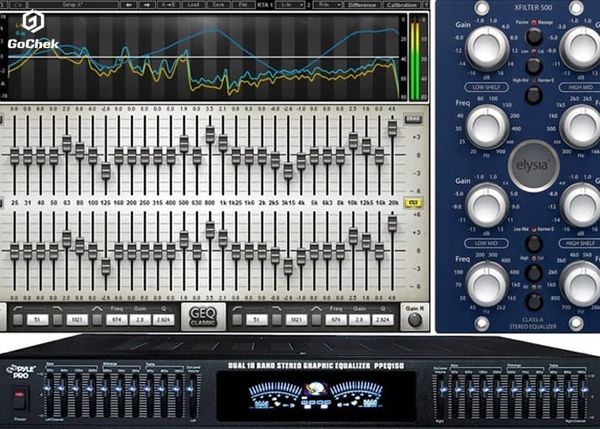600x429 pixels.
Task: Click the High Shelf Gain knob
Action: pyautogui.click(x=580, y=205)
